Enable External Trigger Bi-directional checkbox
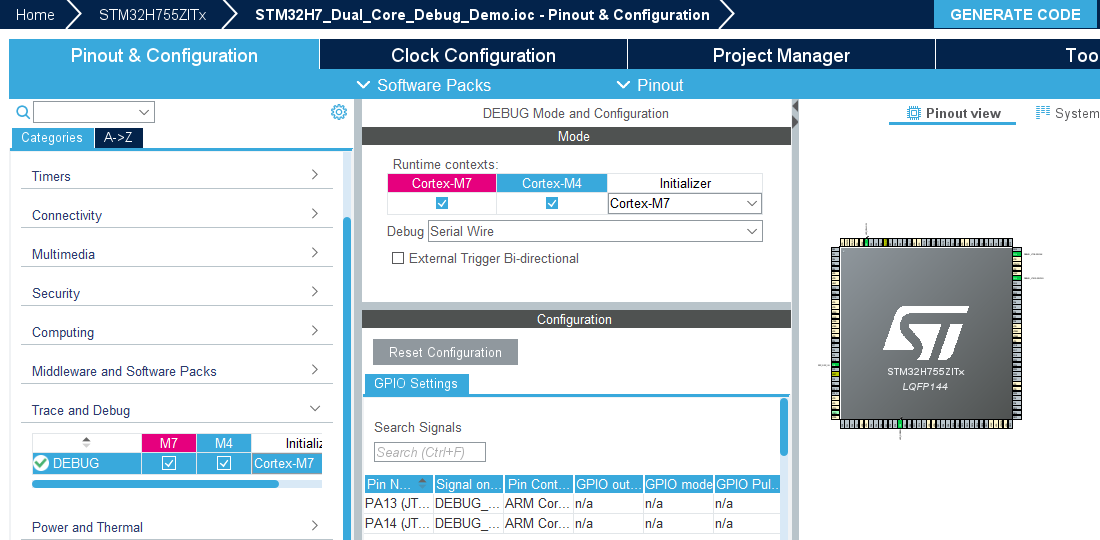The height and width of the screenshot is (540, 1100). 398,258
